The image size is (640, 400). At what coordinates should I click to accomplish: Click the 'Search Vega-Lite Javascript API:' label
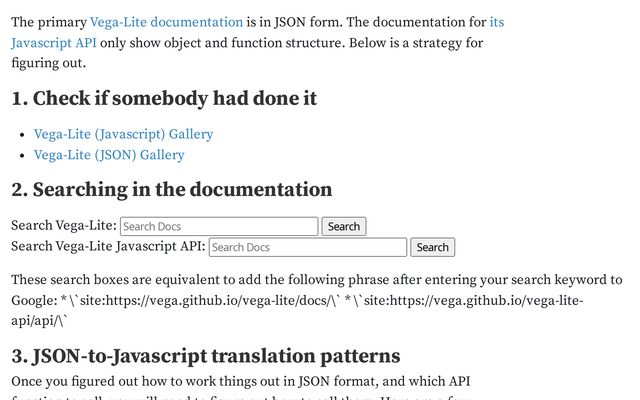108,247
